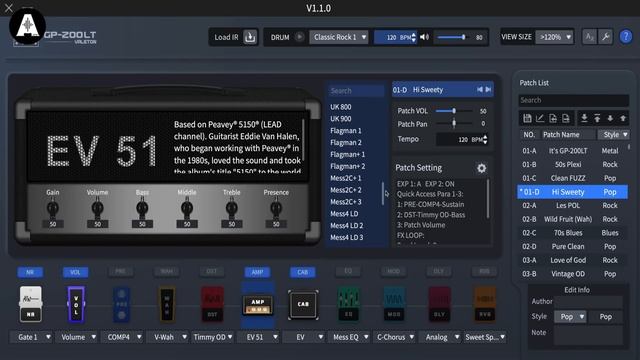Enable the DST module label

[211, 271]
